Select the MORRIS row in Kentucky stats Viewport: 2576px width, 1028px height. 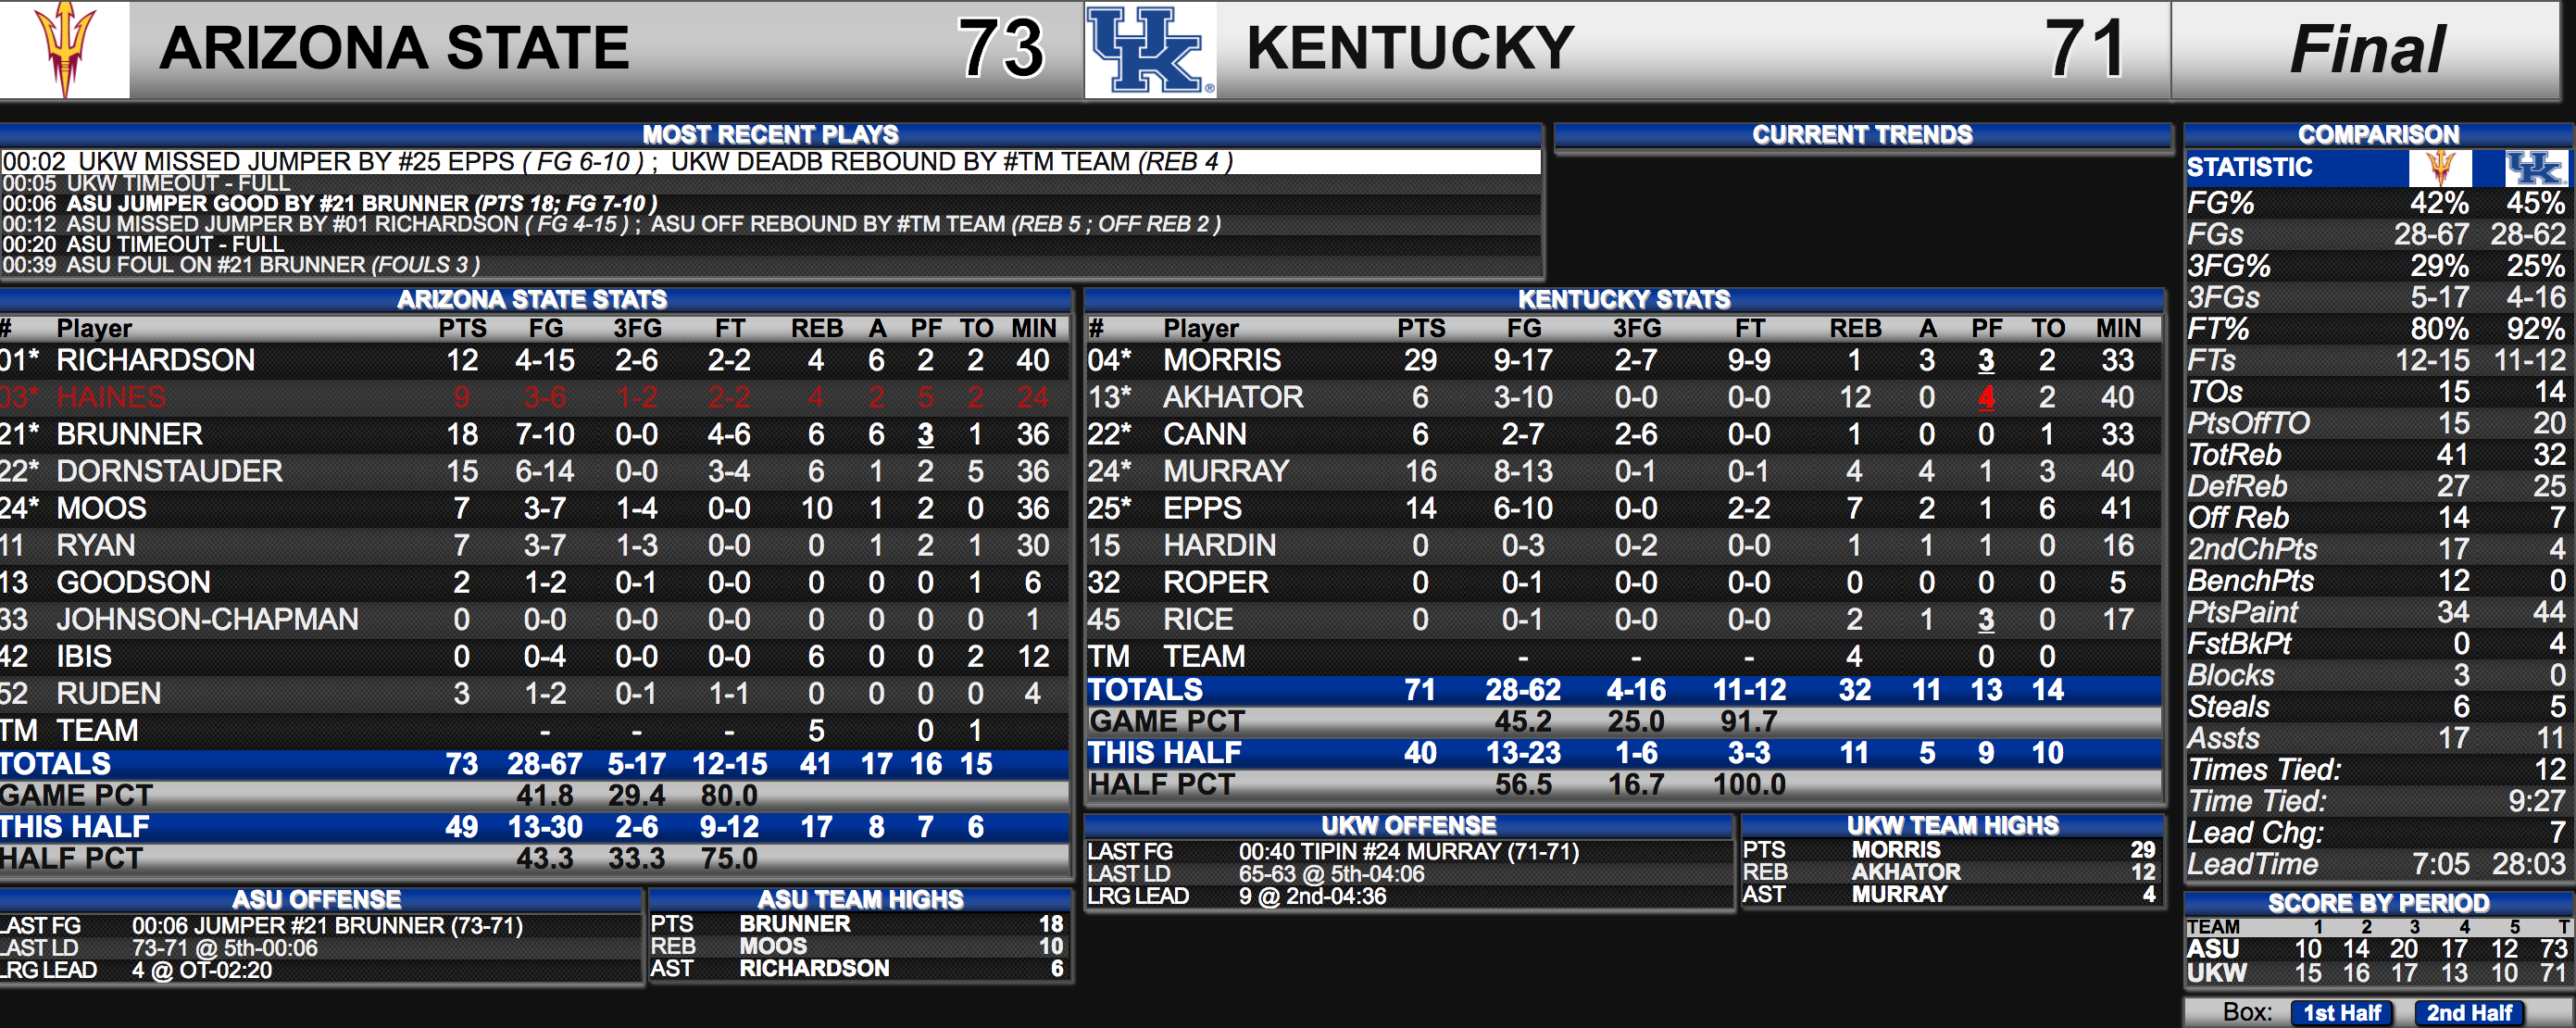(1622, 360)
